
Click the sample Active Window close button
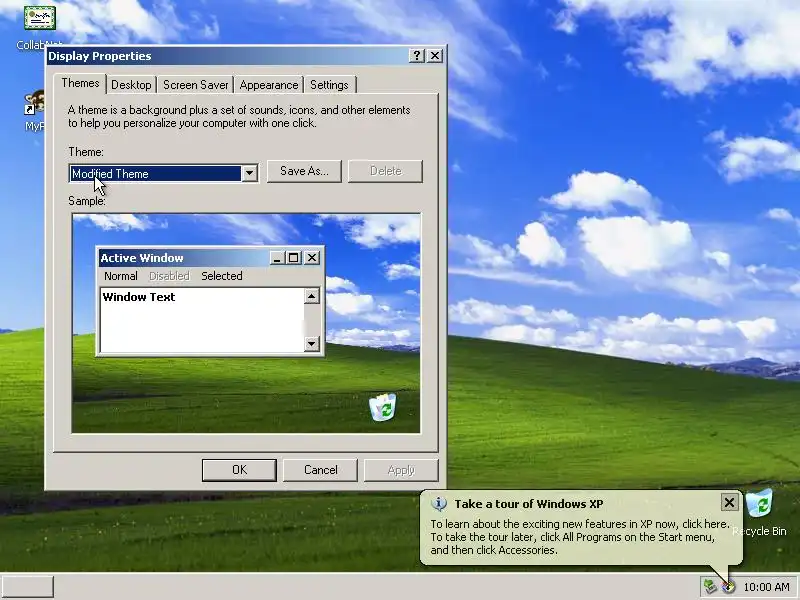tap(312, 258)
